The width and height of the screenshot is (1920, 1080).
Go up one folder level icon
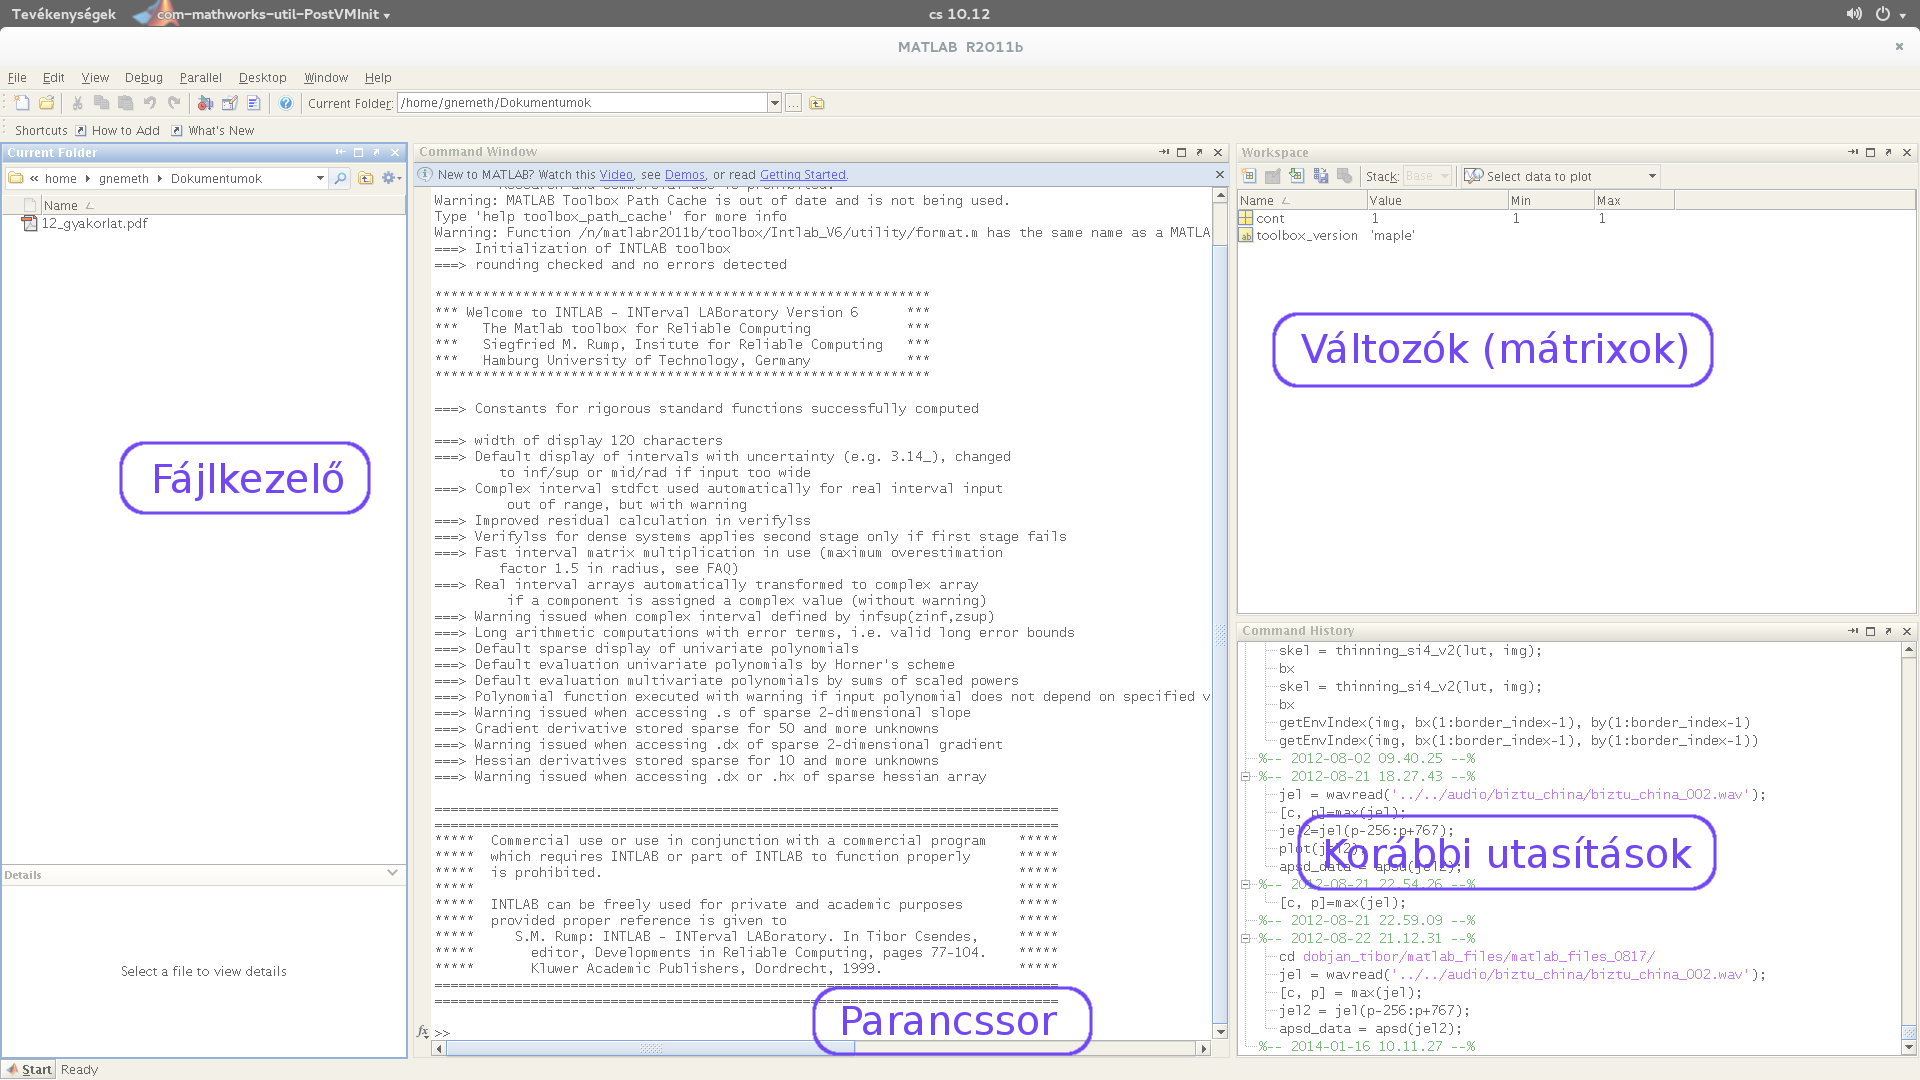click(x=366, y=178)
